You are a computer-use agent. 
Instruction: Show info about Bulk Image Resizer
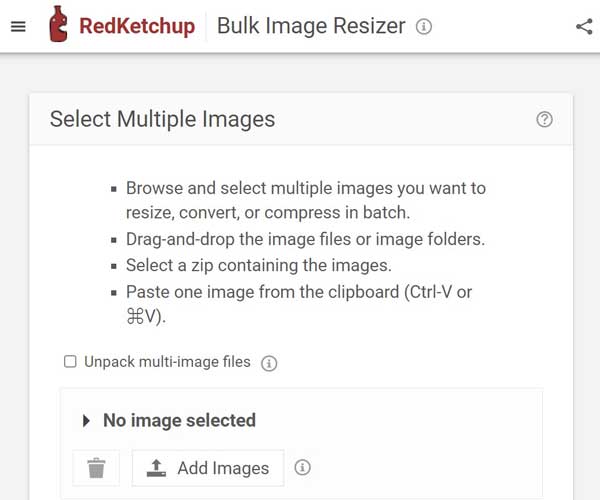tap(424, 27)
